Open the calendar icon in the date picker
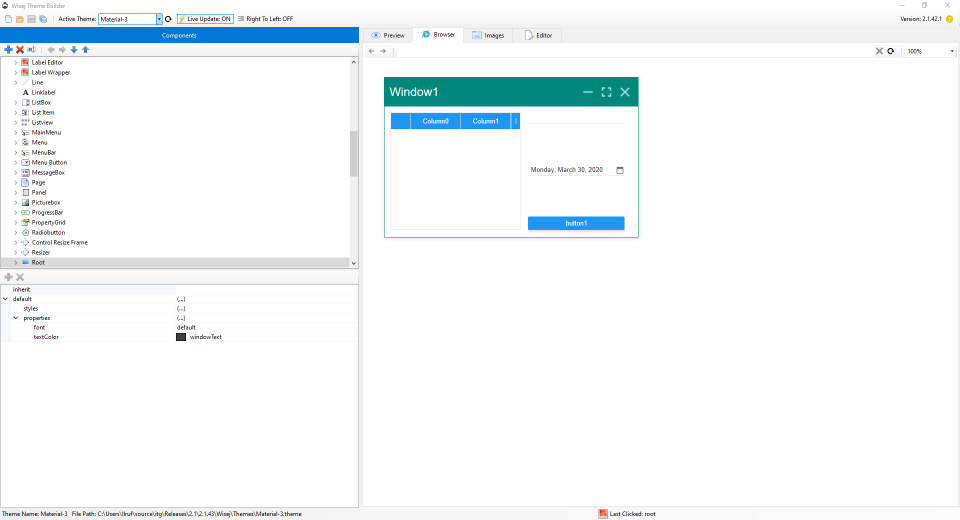This screenshot has width=960, height=520. [x=620, y=170]
